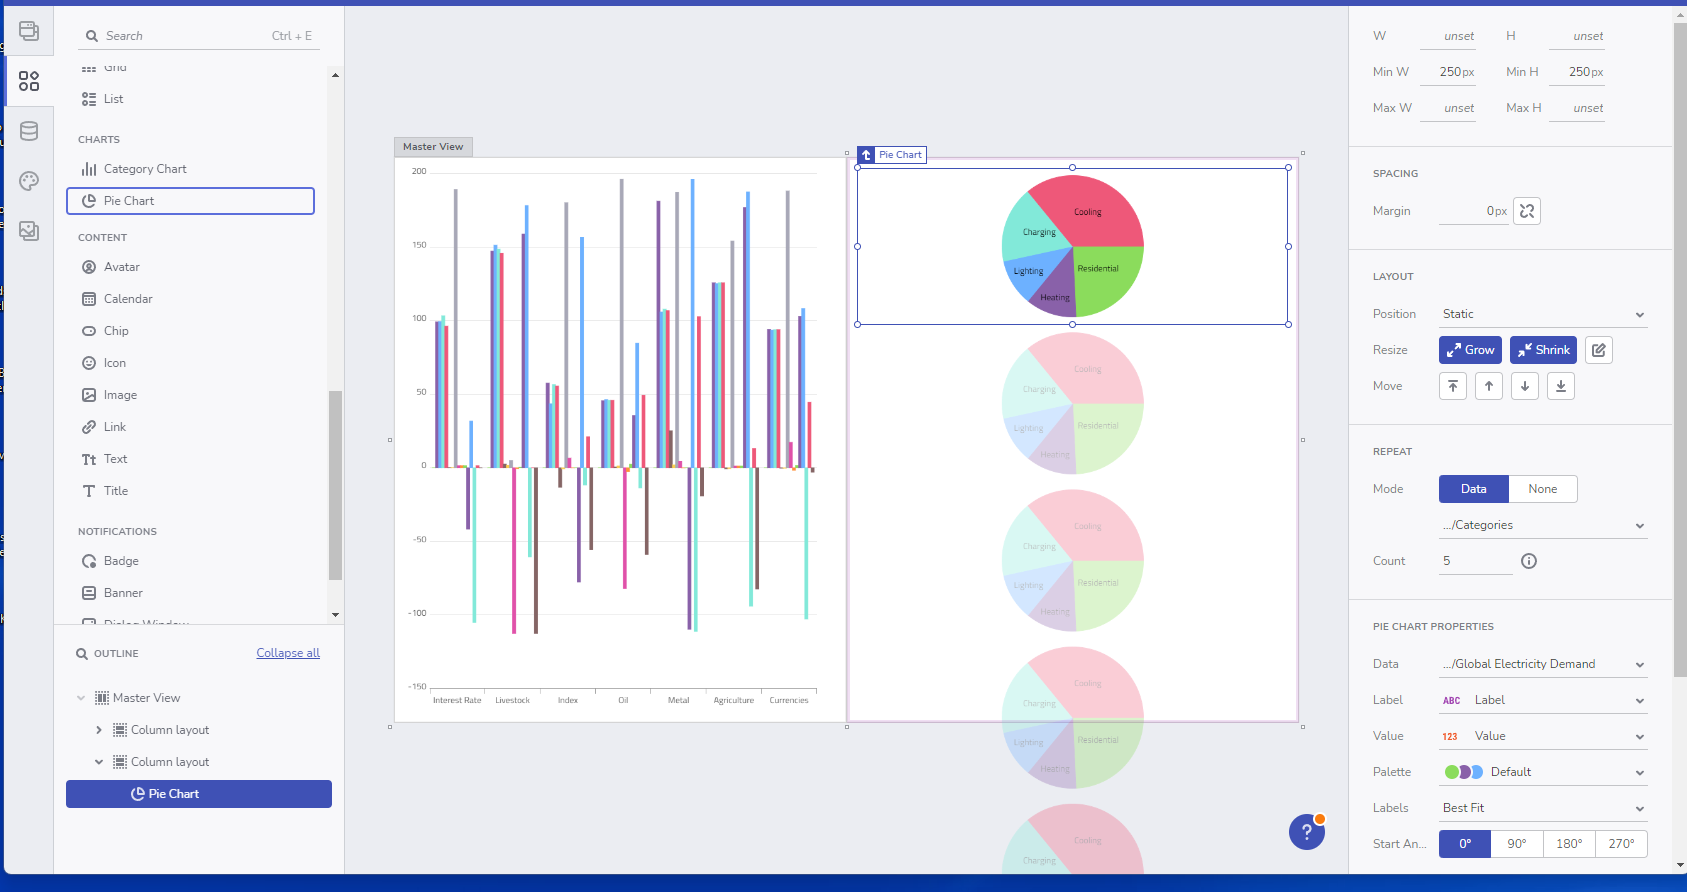This screenshot has height=892, width=1687.
Task: Click the Search components field
Action: tap(199, 36)
